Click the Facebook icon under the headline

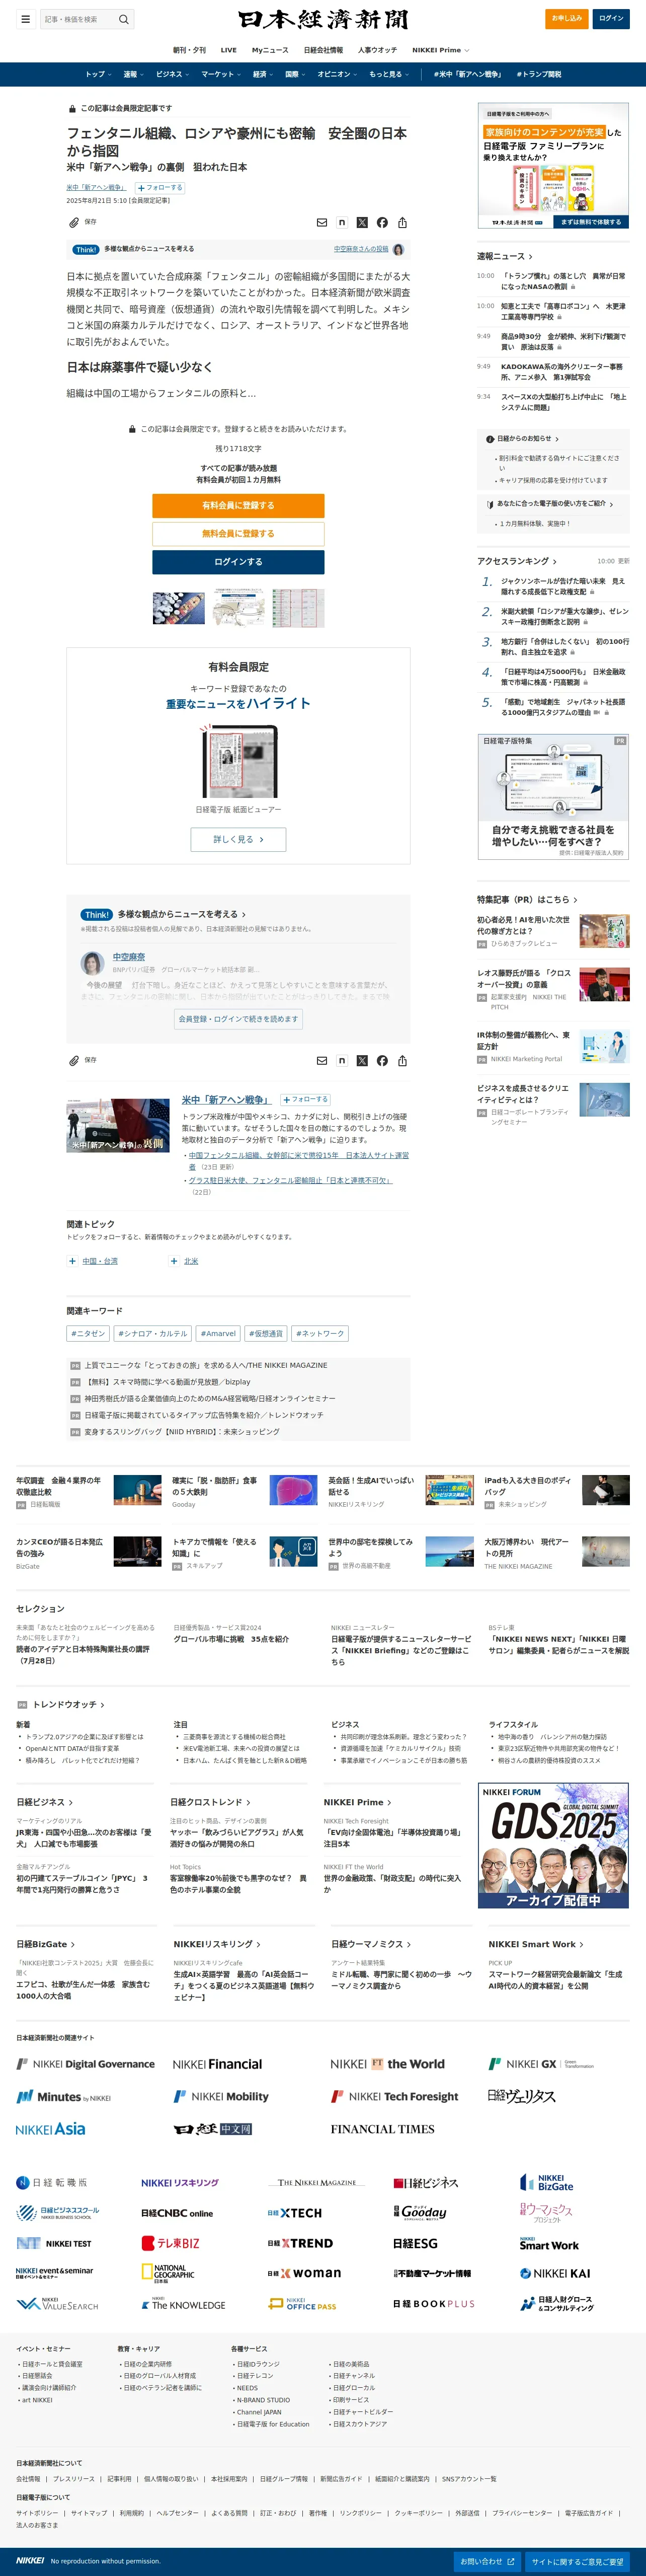(382, 223)
